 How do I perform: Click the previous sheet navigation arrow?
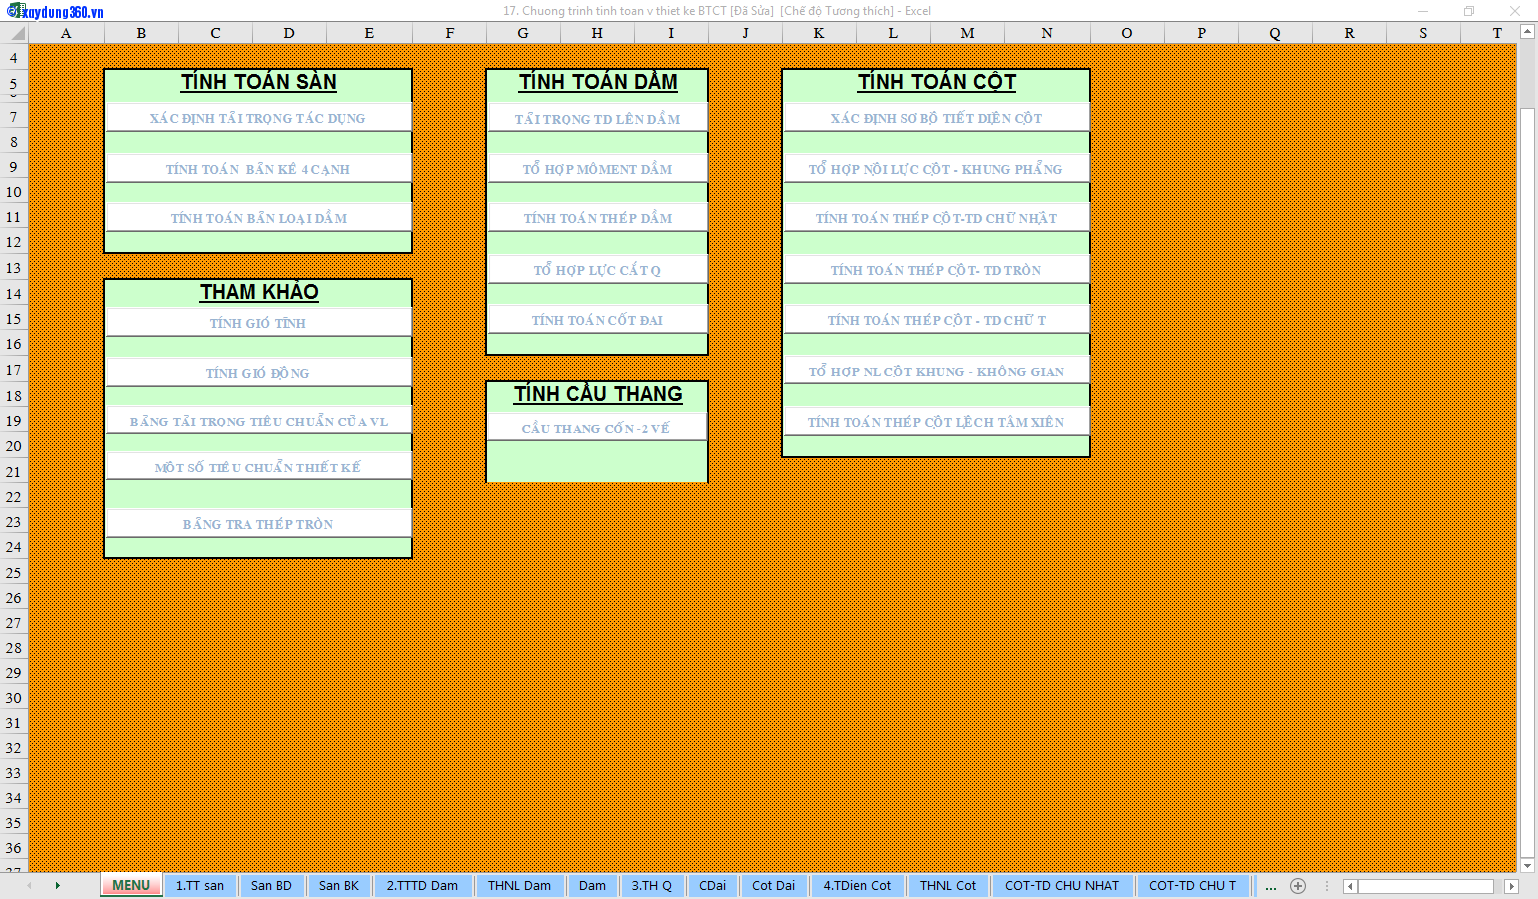click(x=29, y=886)
